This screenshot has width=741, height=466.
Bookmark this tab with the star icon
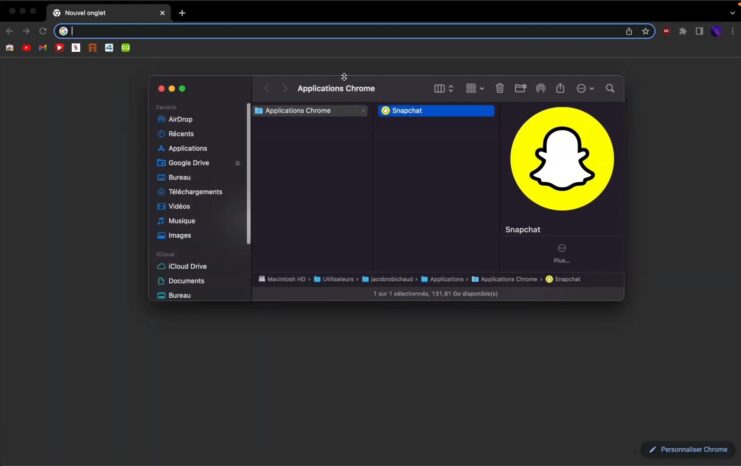[646, 31]
